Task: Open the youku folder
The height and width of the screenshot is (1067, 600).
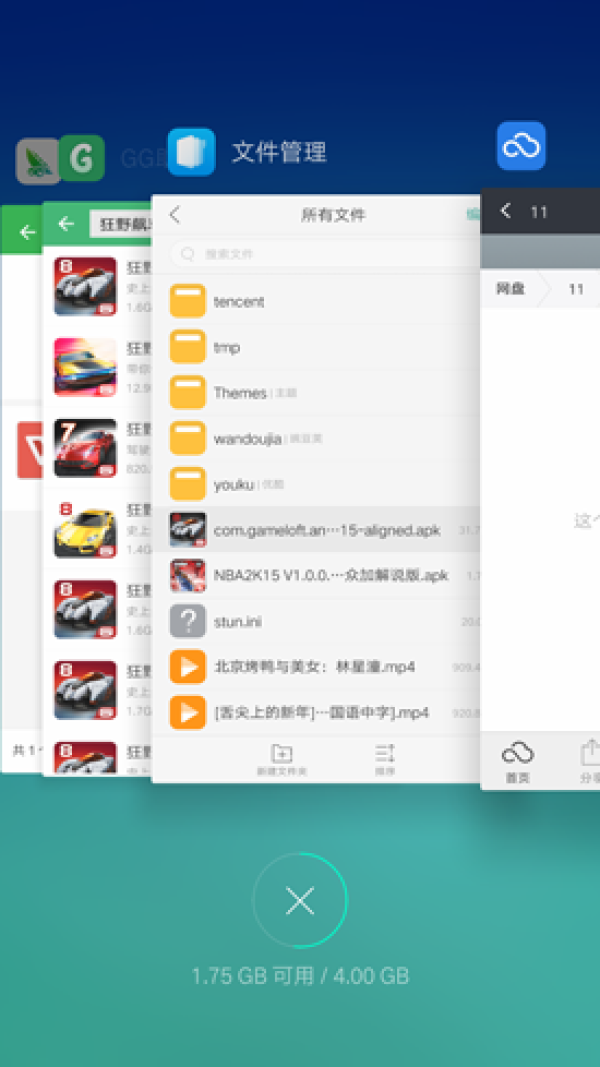Action: [x=234, y=485]
